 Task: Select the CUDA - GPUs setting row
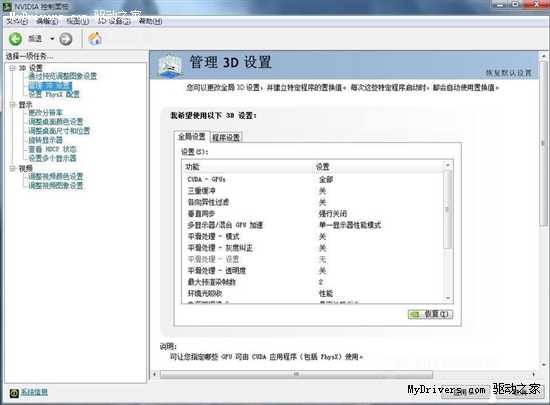coord(313,180)
